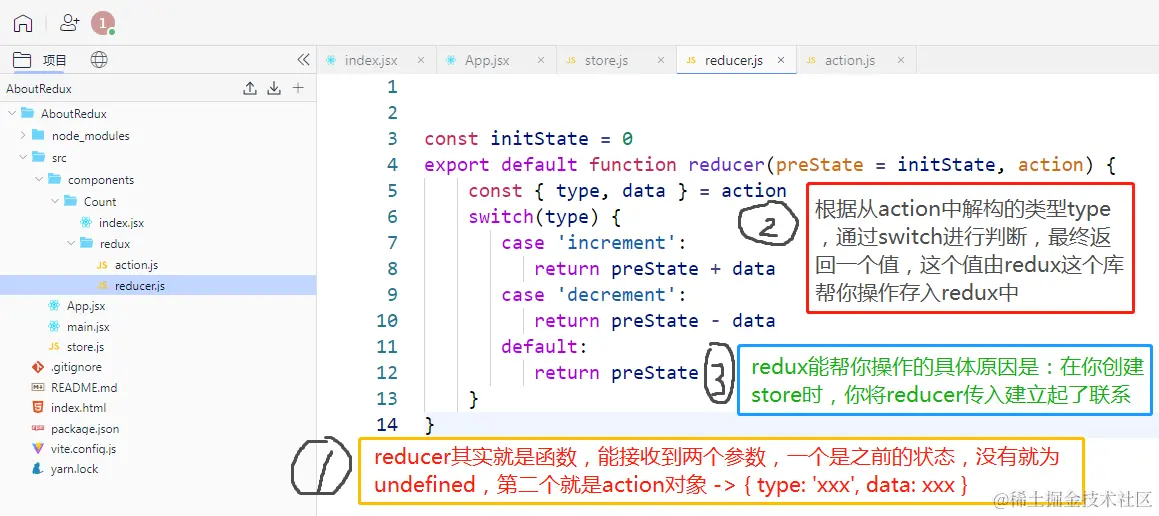
Task: Open the user avatar badge
Action: 103,24
